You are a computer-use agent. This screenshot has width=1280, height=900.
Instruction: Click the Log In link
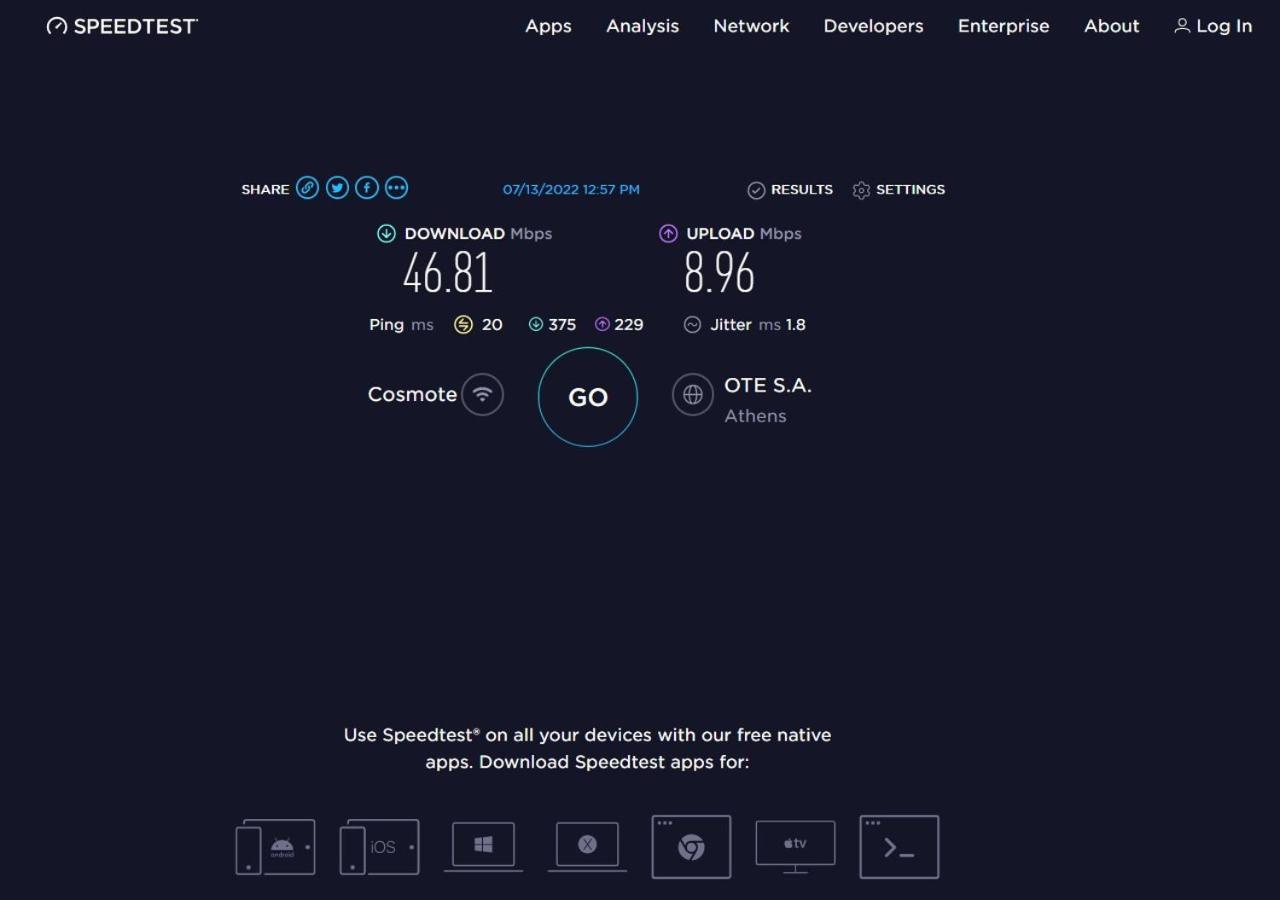[1224, 26]
